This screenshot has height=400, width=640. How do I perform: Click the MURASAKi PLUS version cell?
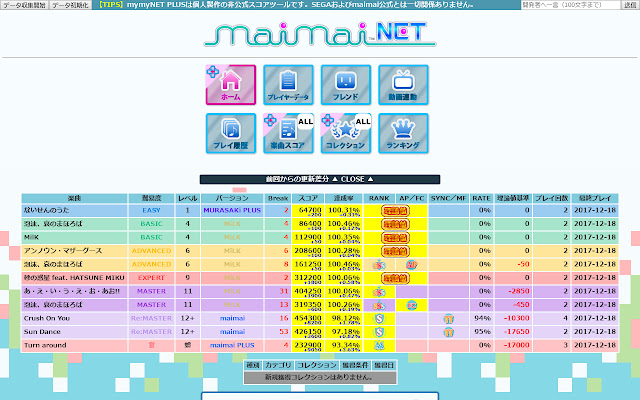tap(232, 211)
